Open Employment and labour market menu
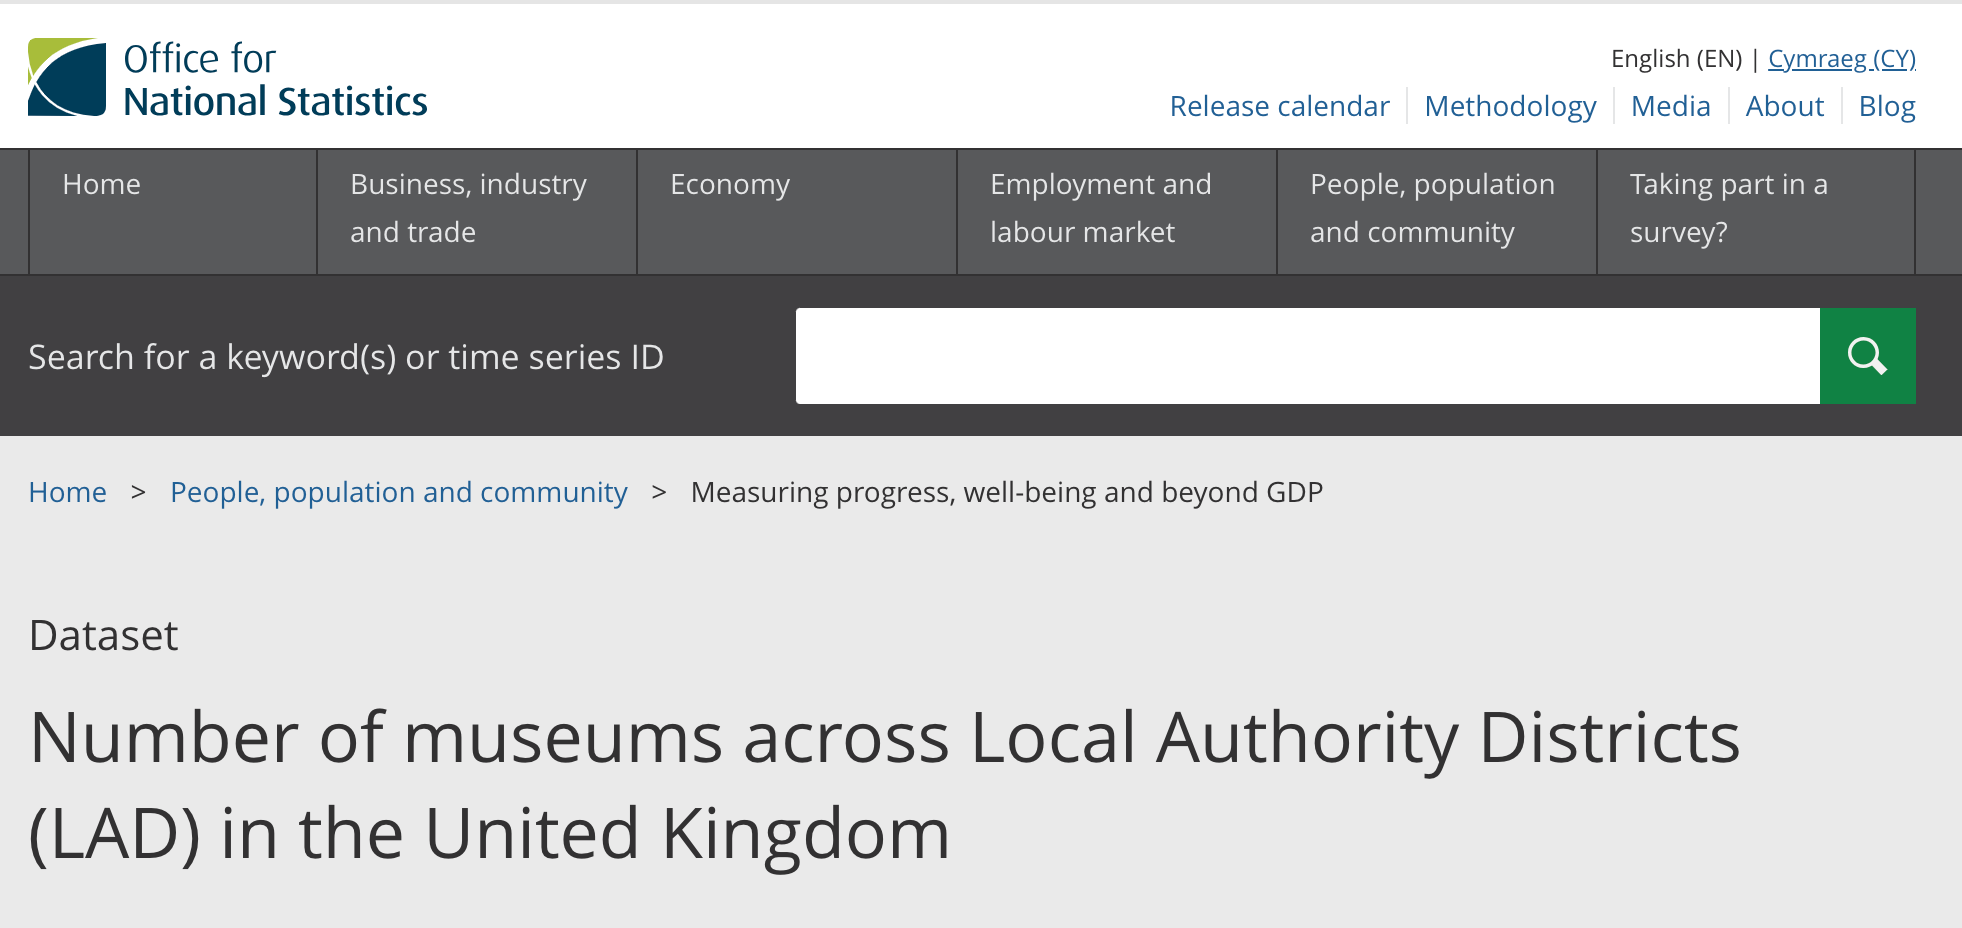The image size is (1962, 928). coord(1100,208)
